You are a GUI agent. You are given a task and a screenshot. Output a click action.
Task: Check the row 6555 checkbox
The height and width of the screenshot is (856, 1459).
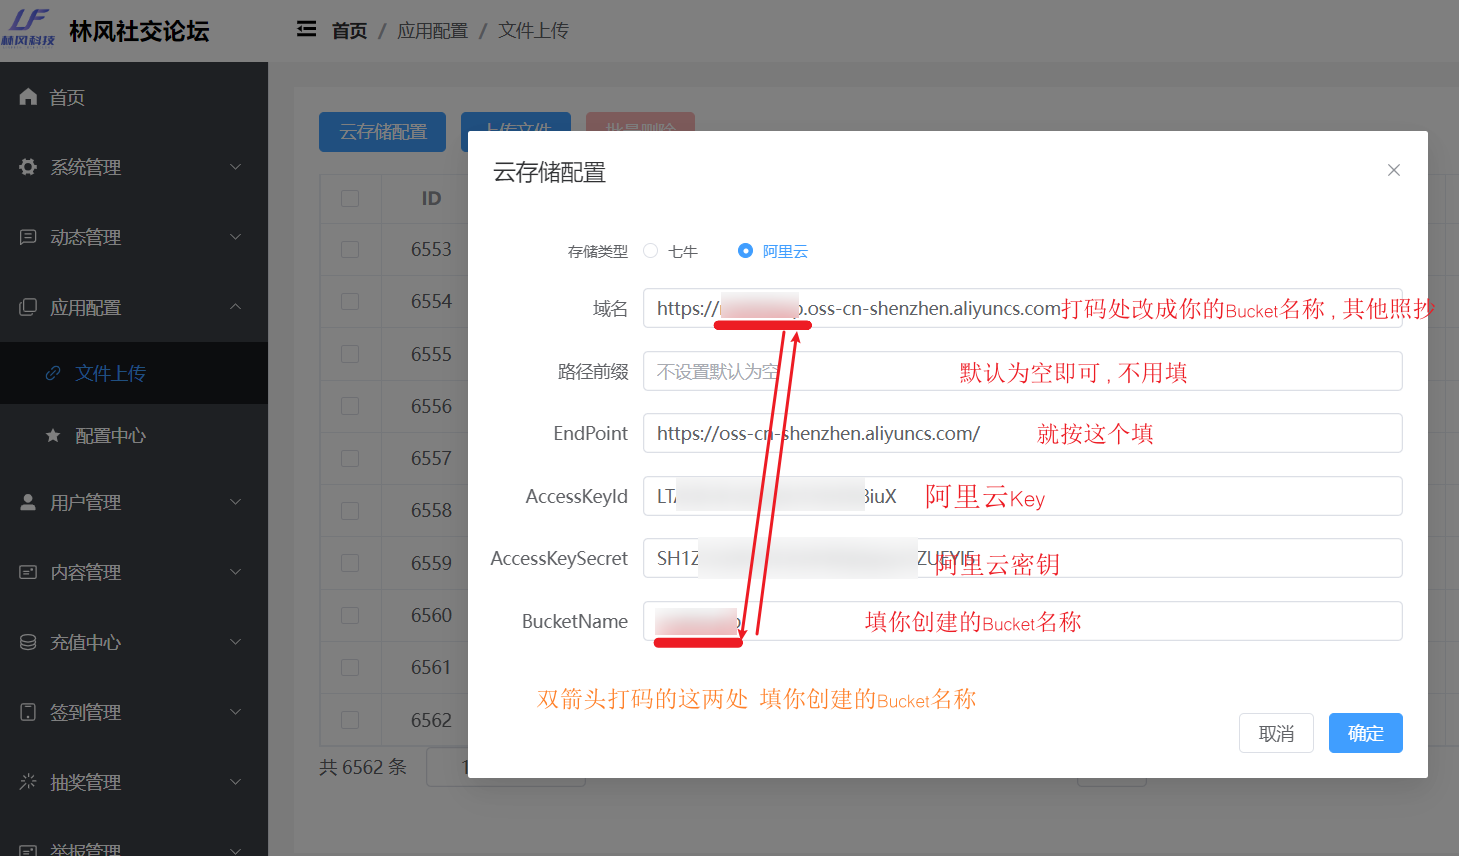pos(350,354)
